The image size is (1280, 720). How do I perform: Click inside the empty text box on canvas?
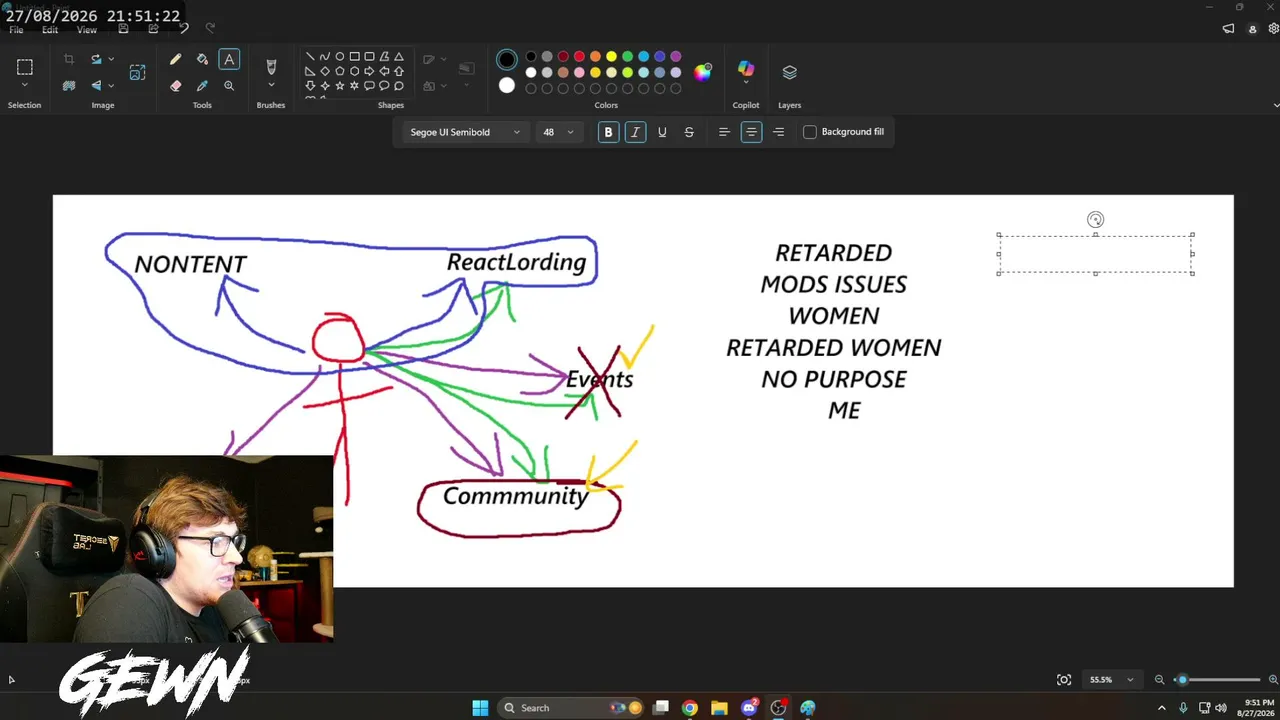click(1095, 254)
